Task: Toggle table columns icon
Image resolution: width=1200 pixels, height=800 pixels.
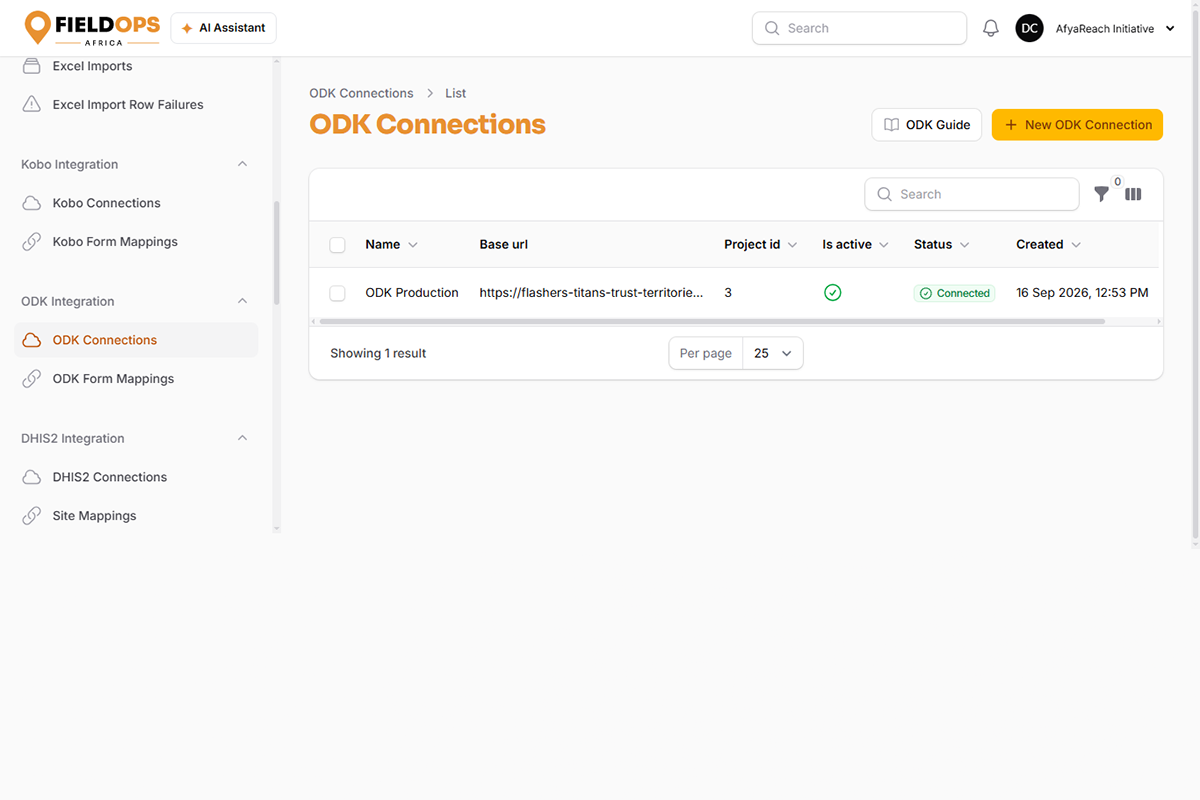Action: [1133, 194]
